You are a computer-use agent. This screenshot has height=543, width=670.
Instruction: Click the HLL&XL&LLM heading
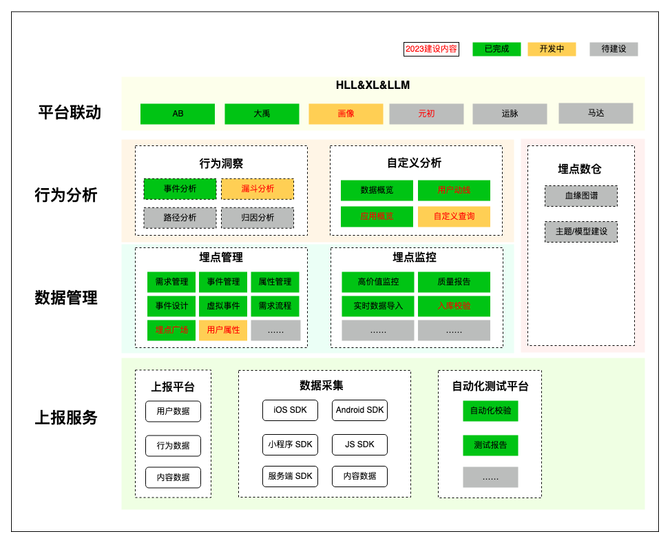click(373, 85)
